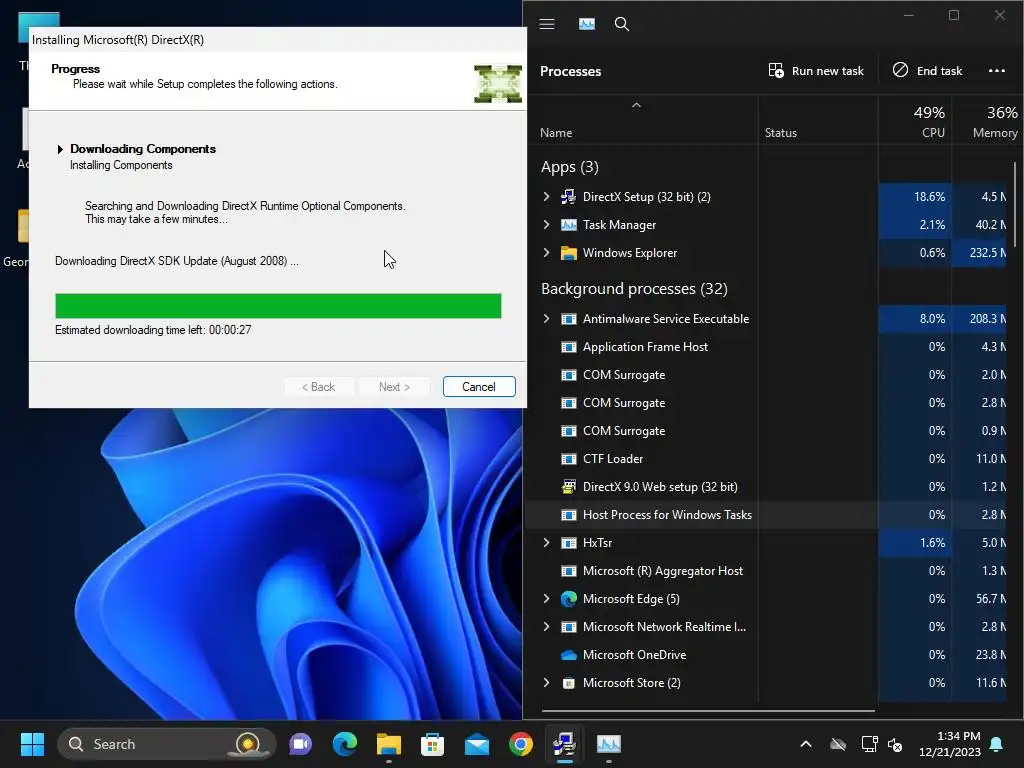Select the Apps (3) group heading
1024x768 pixels.
[569, 167]
